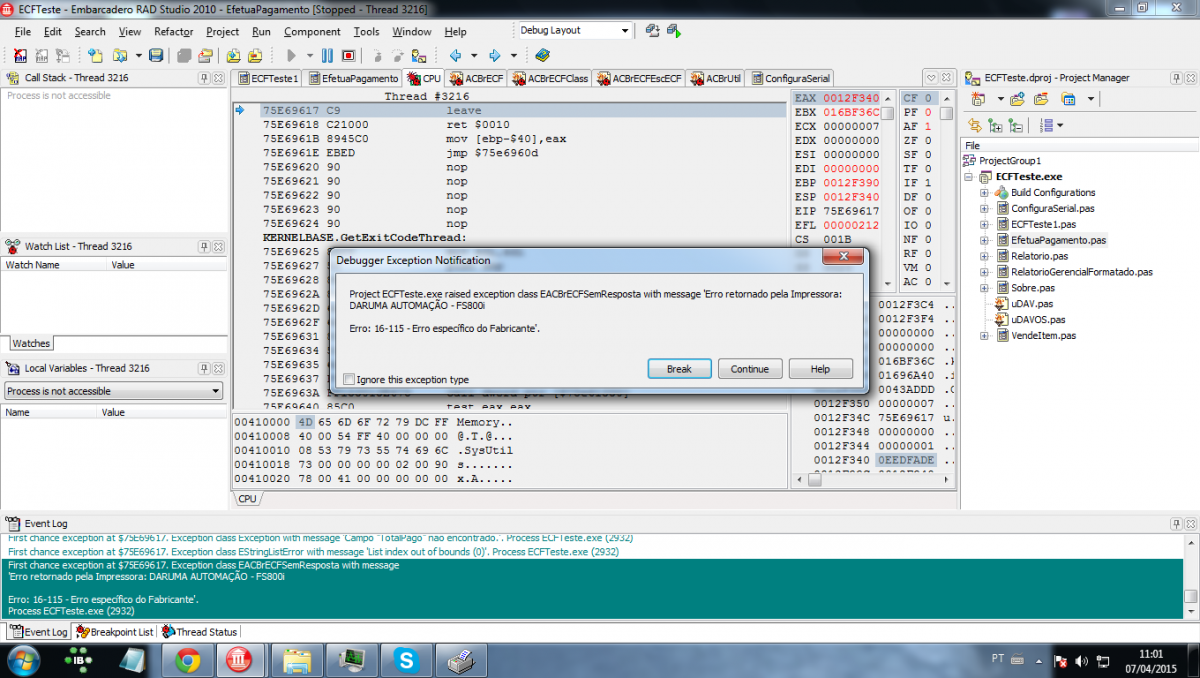Select VendeItem.pas in Project Manager
This screenshot has width=1200, height=678.
1043,336
